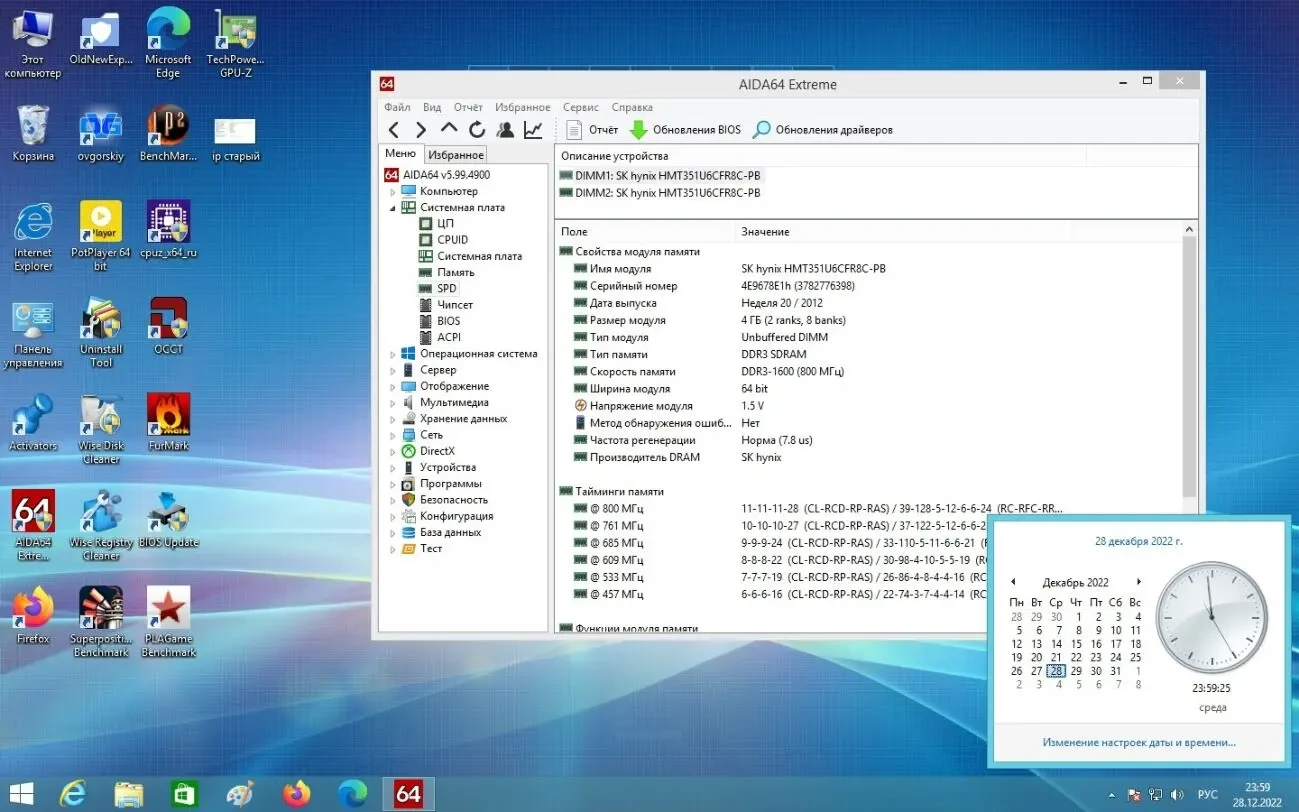1299x812 pixels.
Task: Open Firefox from the taskbar
Action: click(297, 793)
